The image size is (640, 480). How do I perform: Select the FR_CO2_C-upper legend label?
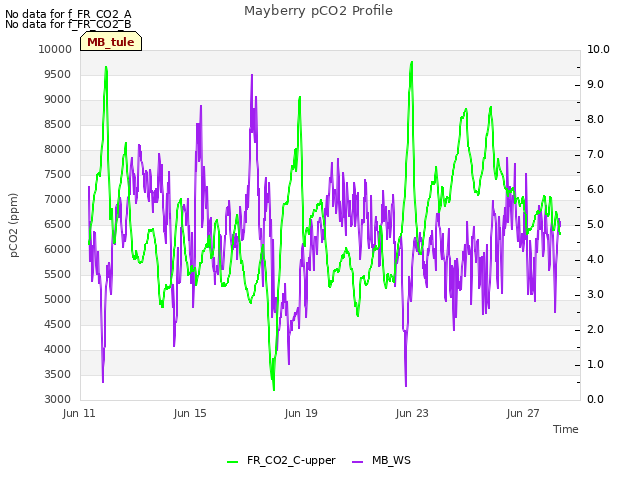(291, 460)
